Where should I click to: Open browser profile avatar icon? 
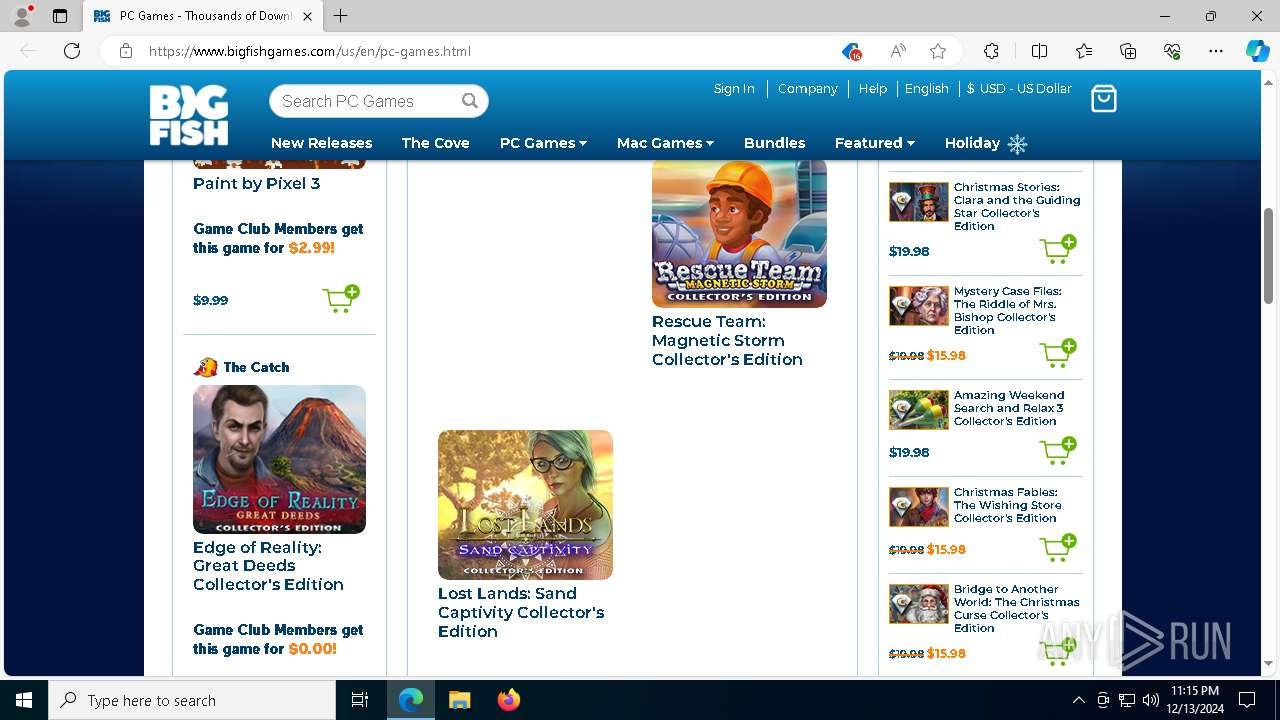[x=22, y=16]
